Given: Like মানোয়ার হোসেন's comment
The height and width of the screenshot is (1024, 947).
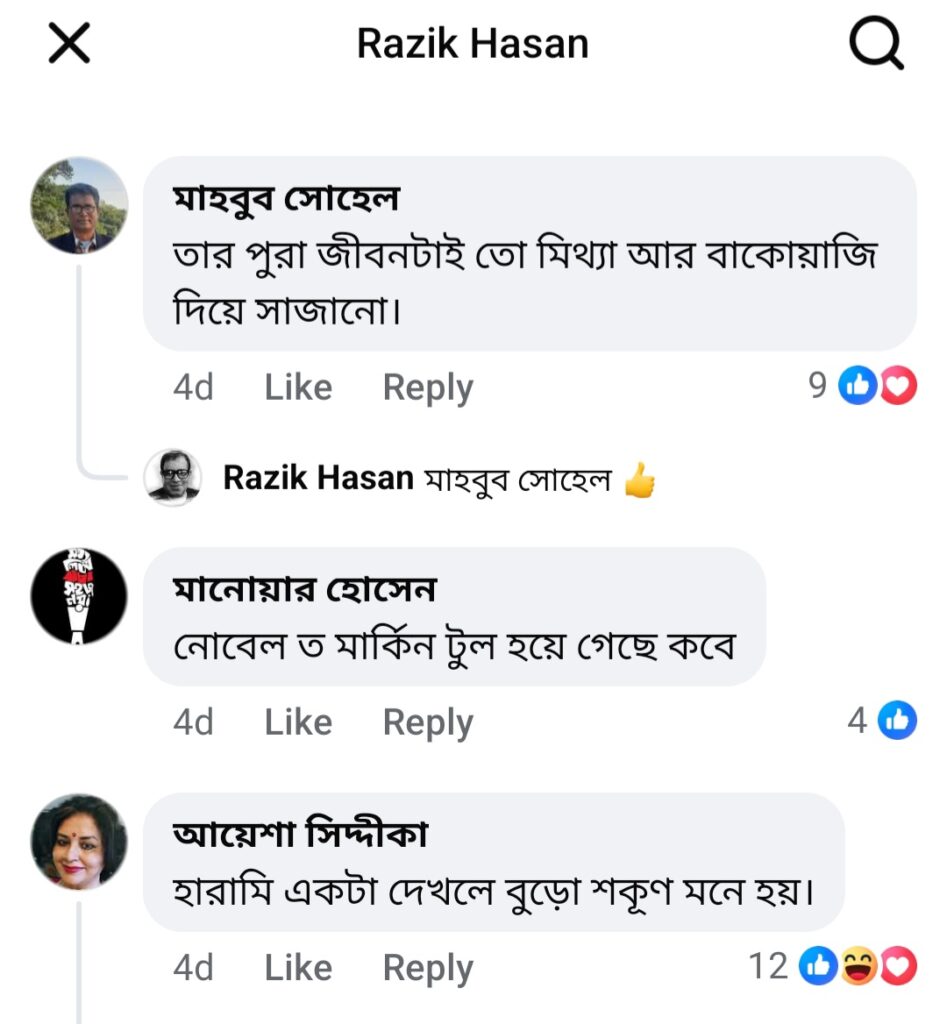Looking at the screenshot, I should click(298, 722).
